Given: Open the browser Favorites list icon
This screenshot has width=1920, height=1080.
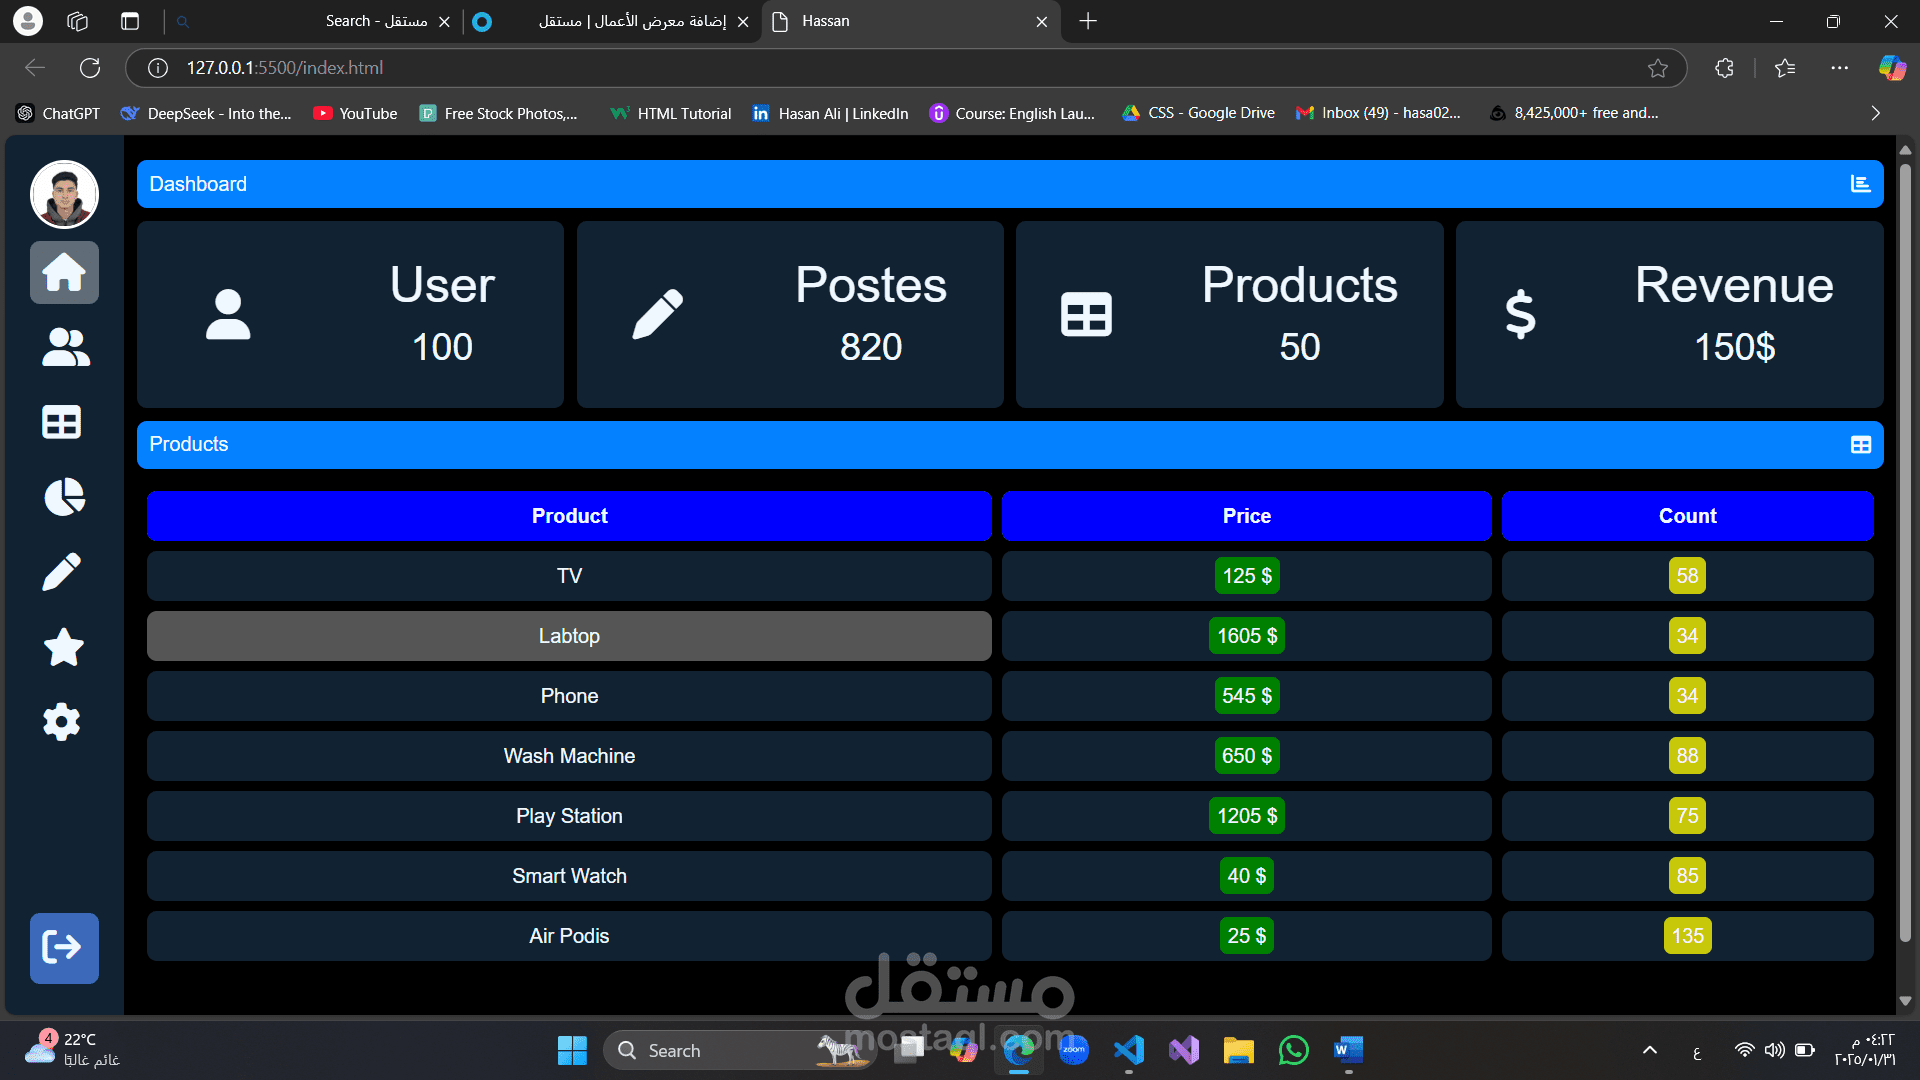Looking at the screenshot, I should [1785, 68].
